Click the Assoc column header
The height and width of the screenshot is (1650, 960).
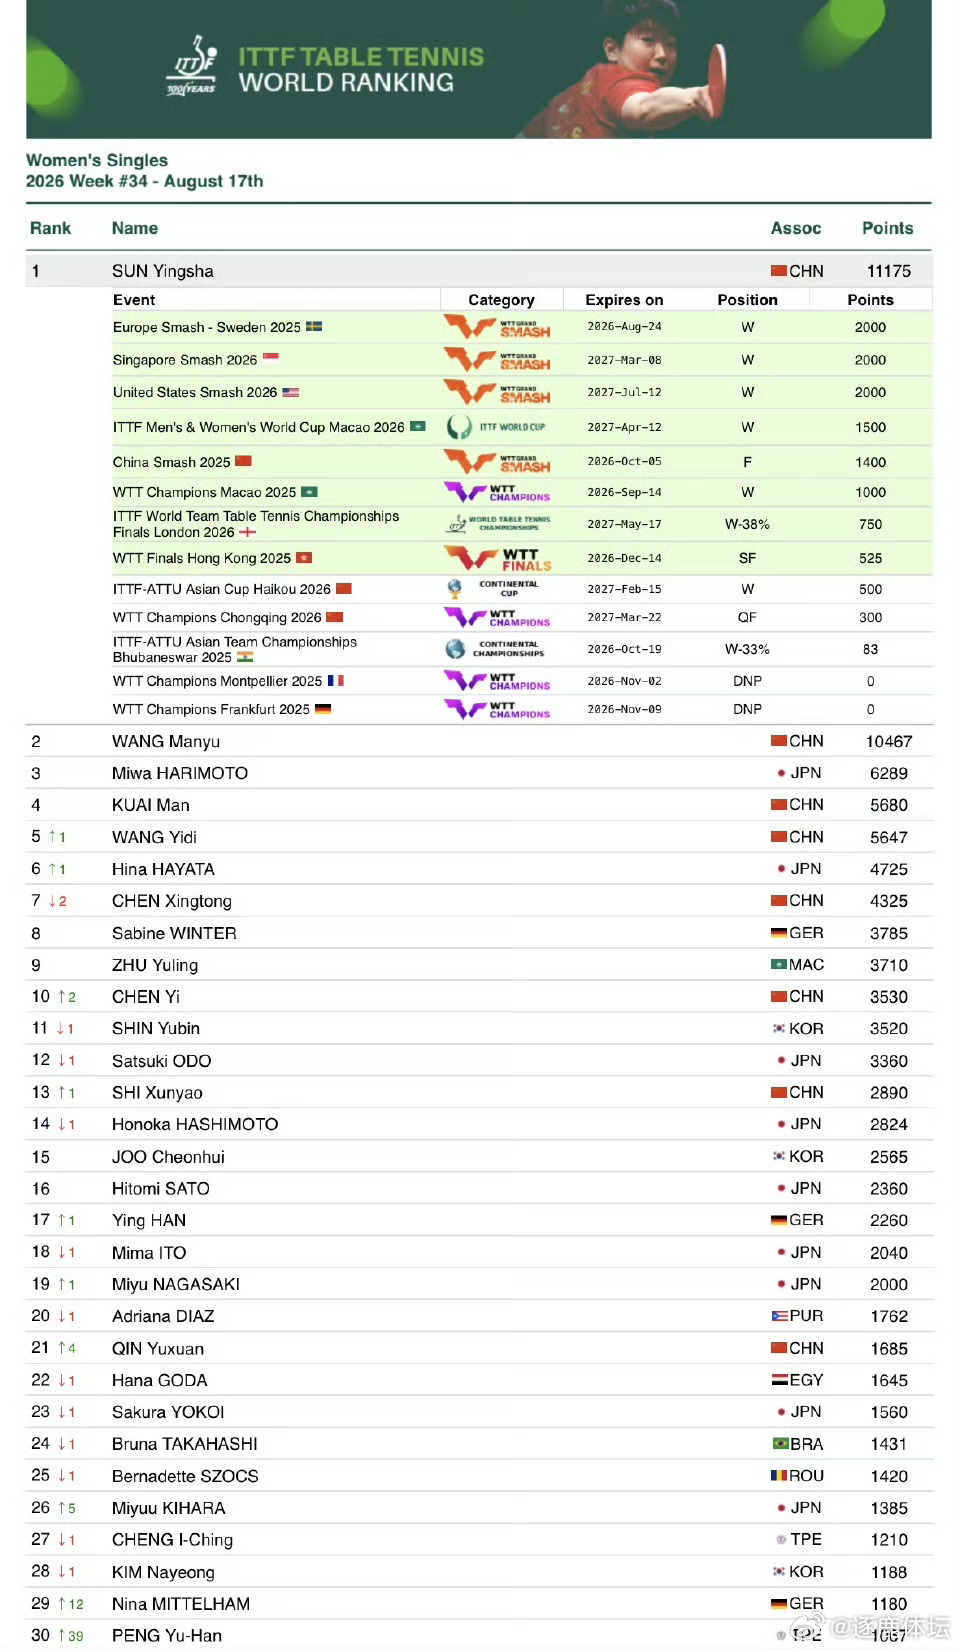click(796, 228)
